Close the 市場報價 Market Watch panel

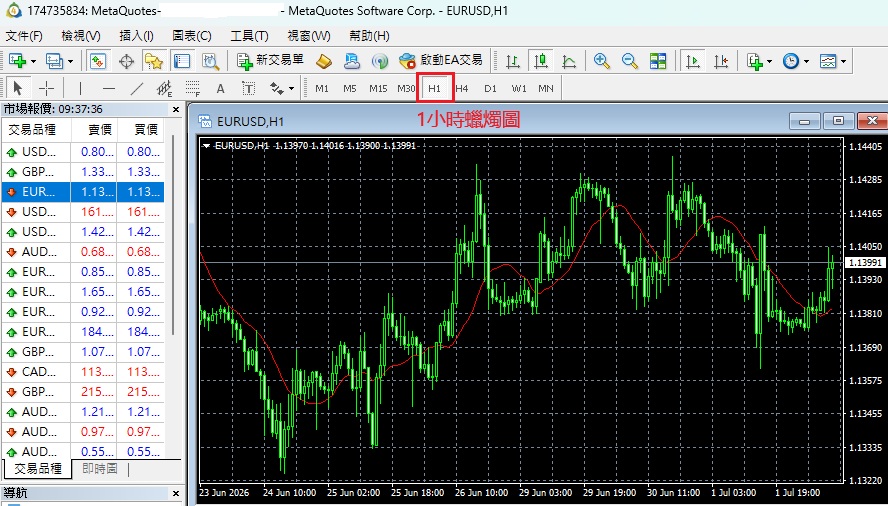(176, 109)
